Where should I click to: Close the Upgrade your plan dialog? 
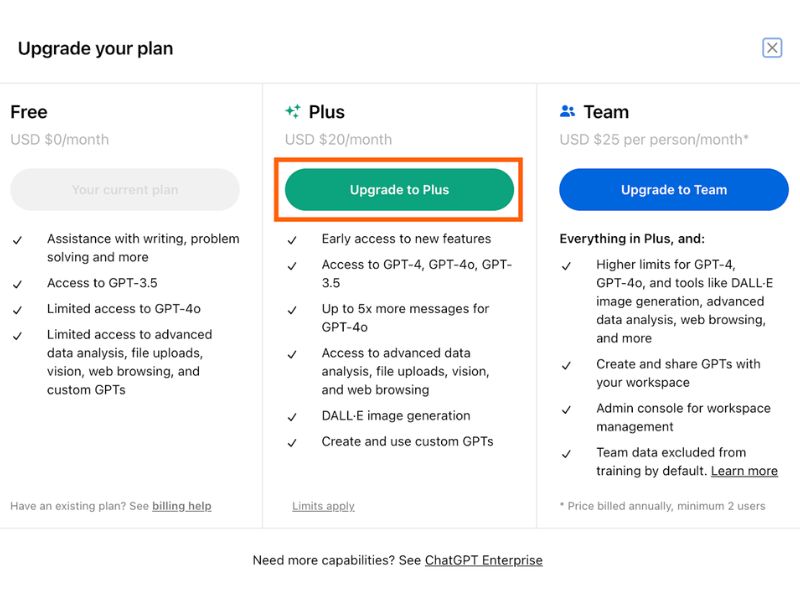pos(772,48)
